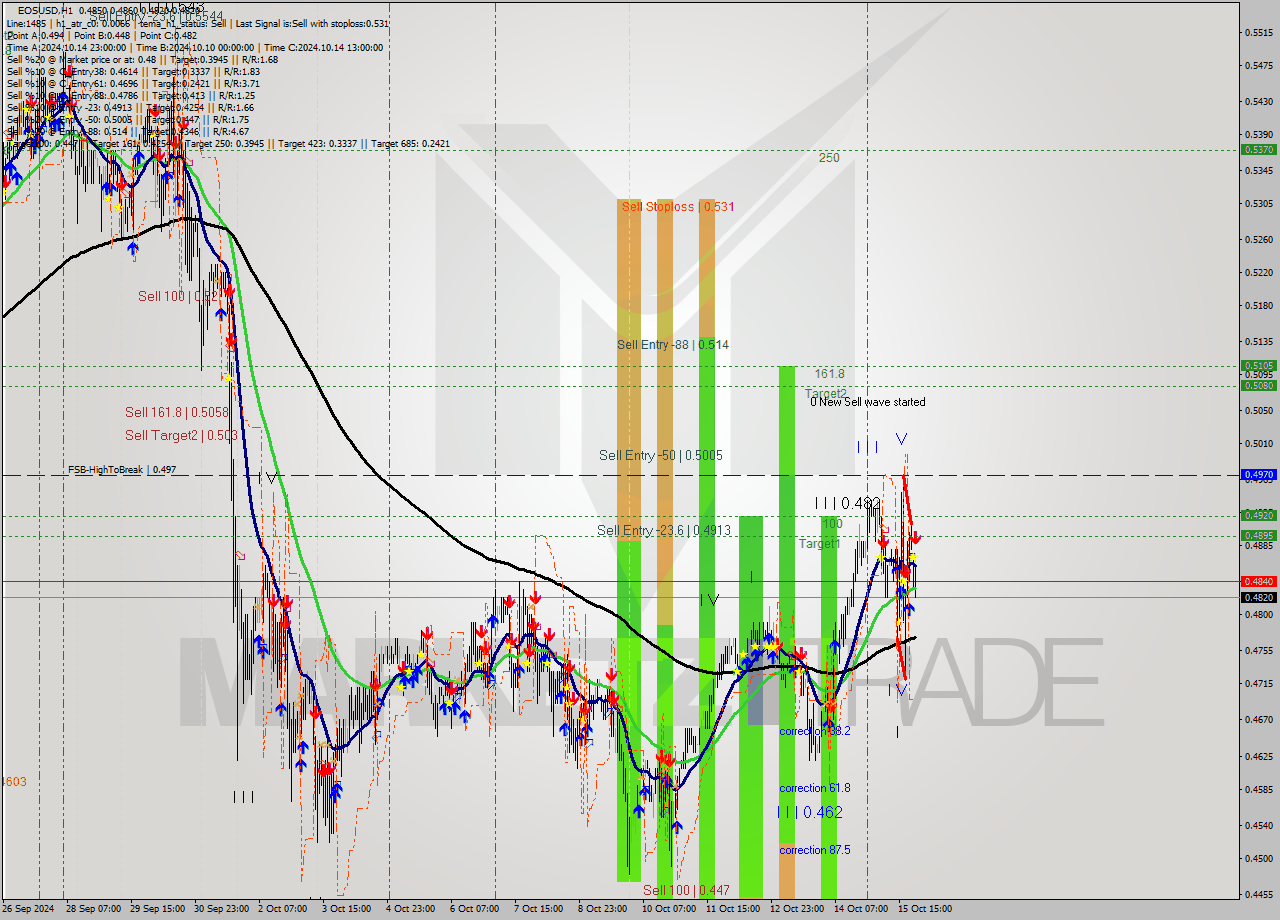Screen dimensions: 1280x920
Task: Select 'Sell Entry -88 | 0.514' label
Action: pyautogui.click(x=673, y=345)
